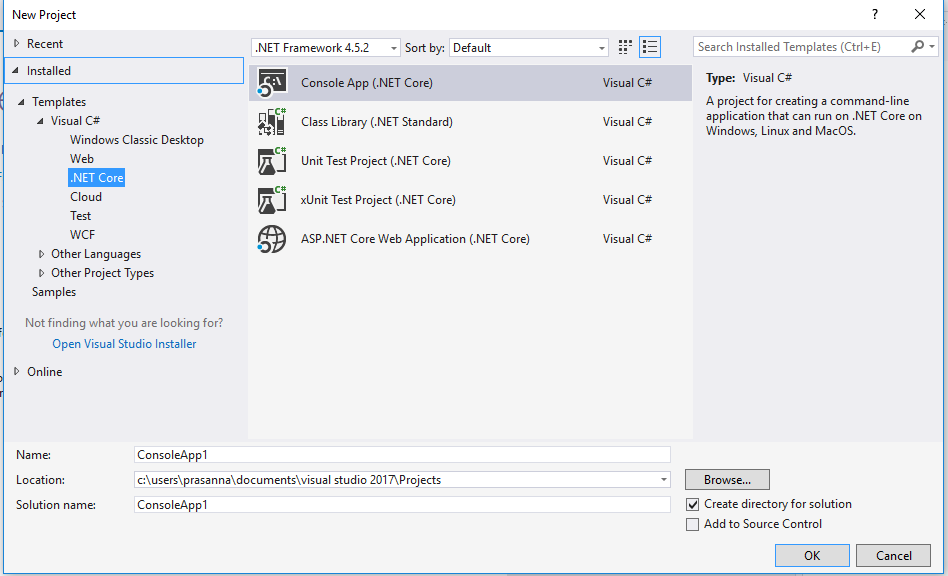Select the Web template category

(82, 159)
